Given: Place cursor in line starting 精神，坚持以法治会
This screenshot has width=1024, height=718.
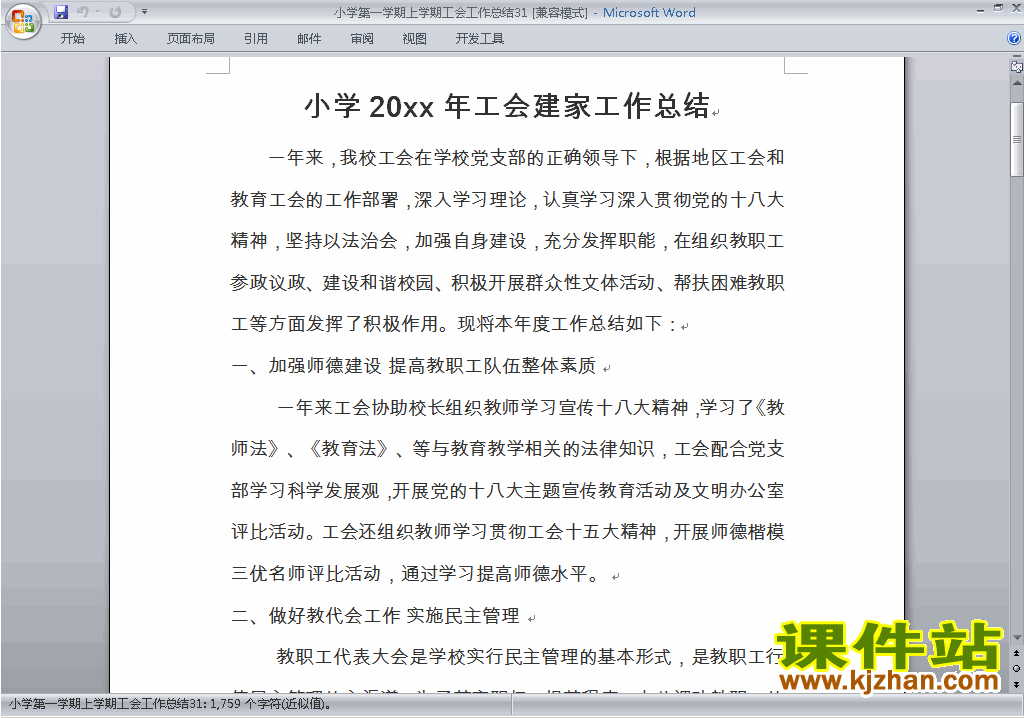Looking at the screenshot, I should coord(507,241).
